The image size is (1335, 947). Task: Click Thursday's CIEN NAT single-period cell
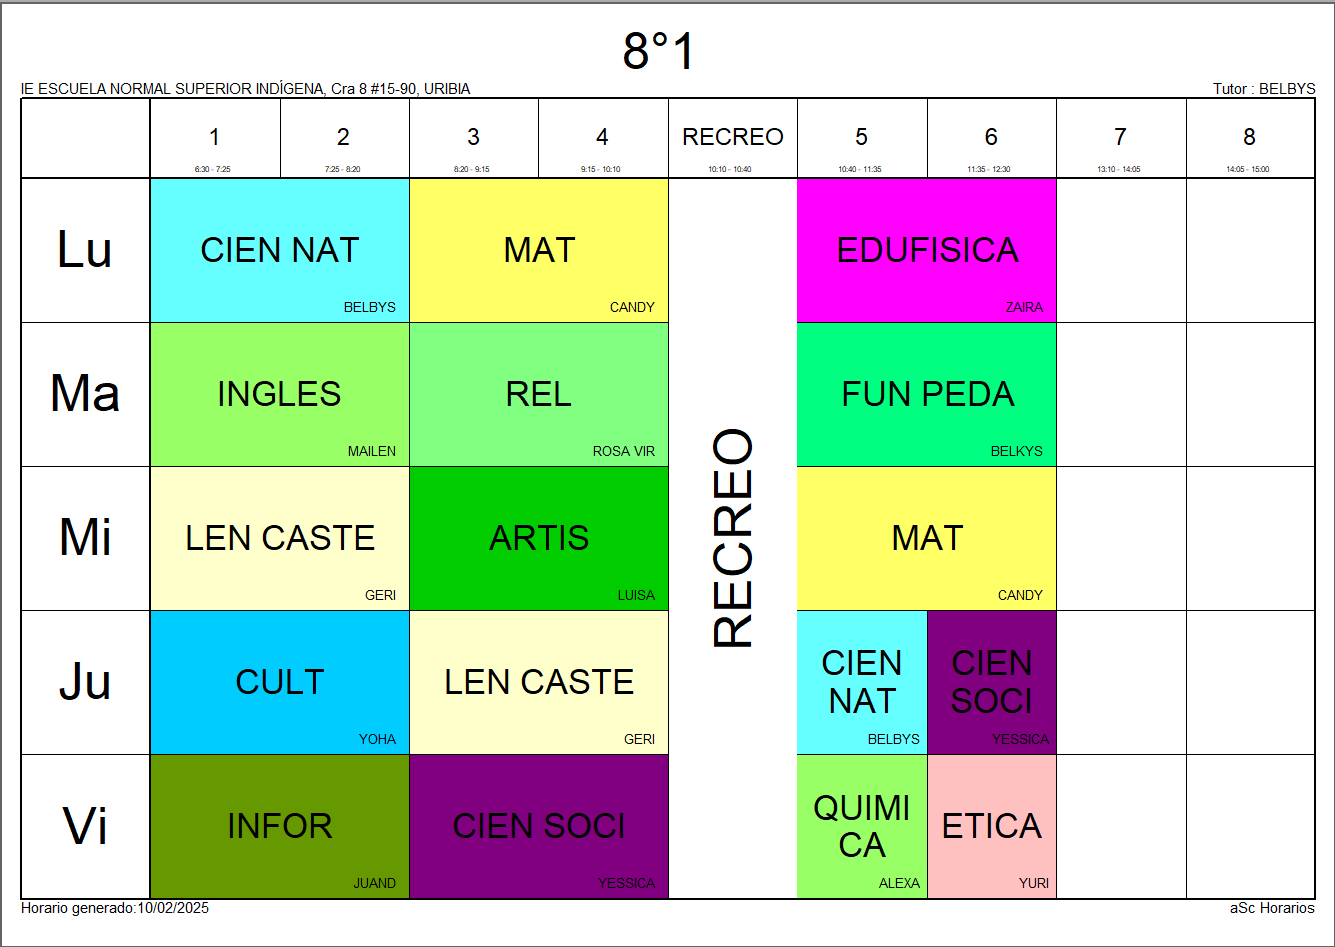pos(862,682)
